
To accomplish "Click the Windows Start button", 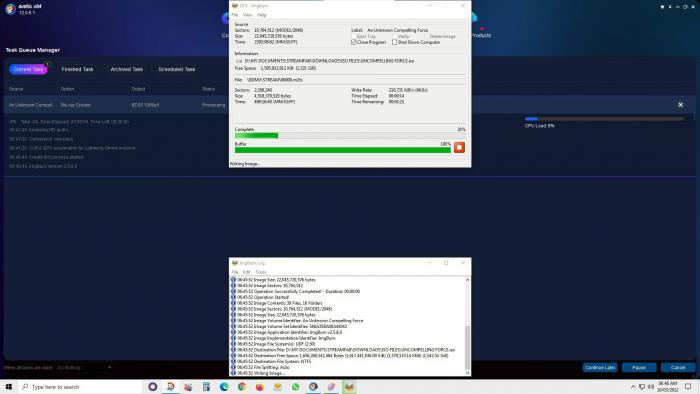I will point(8,386).
